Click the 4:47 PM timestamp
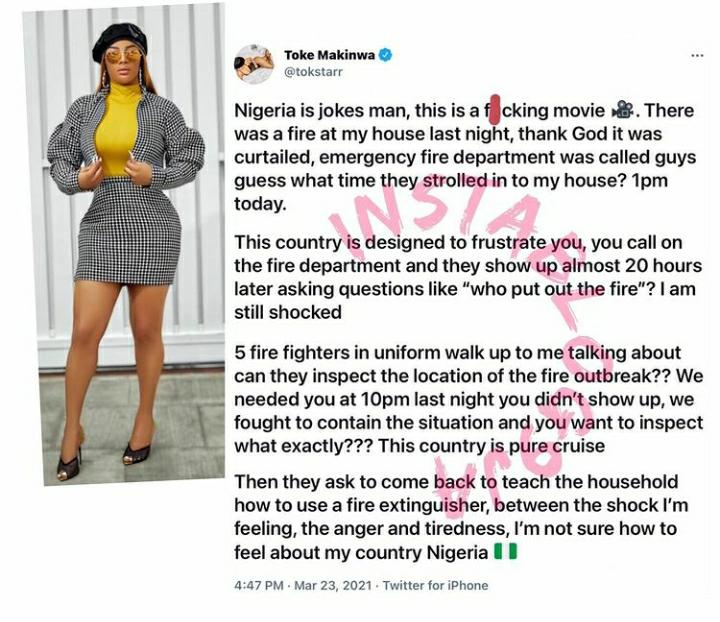 (259, 585)
